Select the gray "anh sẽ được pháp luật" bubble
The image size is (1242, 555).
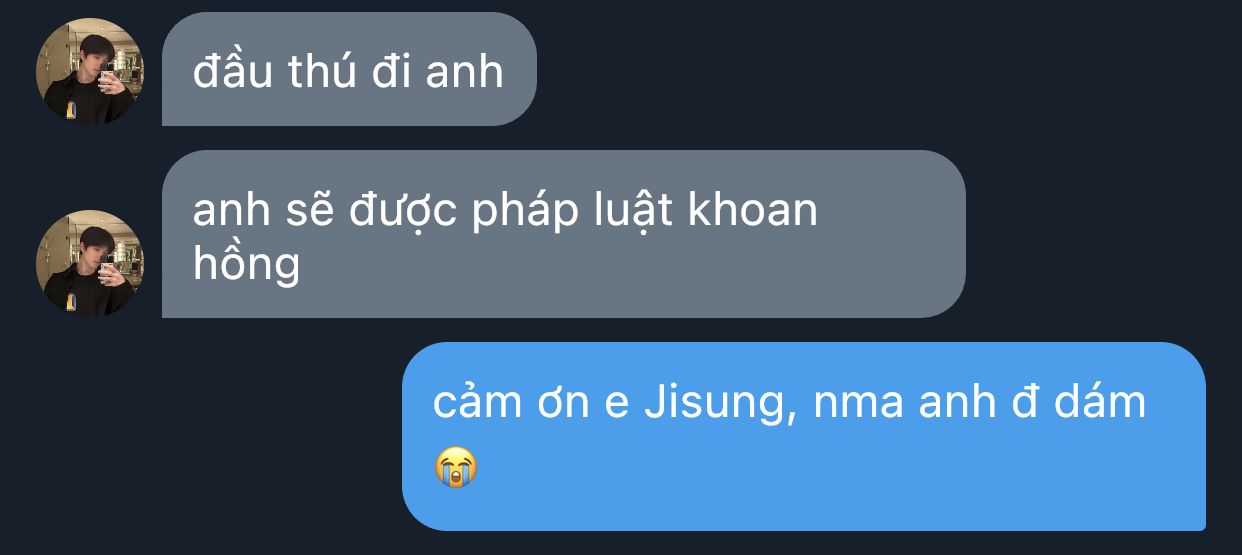coord(563,234)
